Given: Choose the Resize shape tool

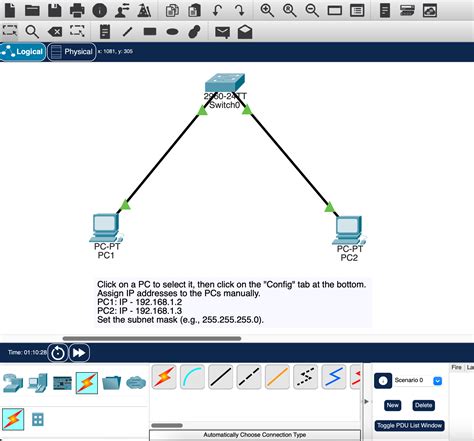Looking at the screenshot, I should pyautogui.click(x=77, y=31).
